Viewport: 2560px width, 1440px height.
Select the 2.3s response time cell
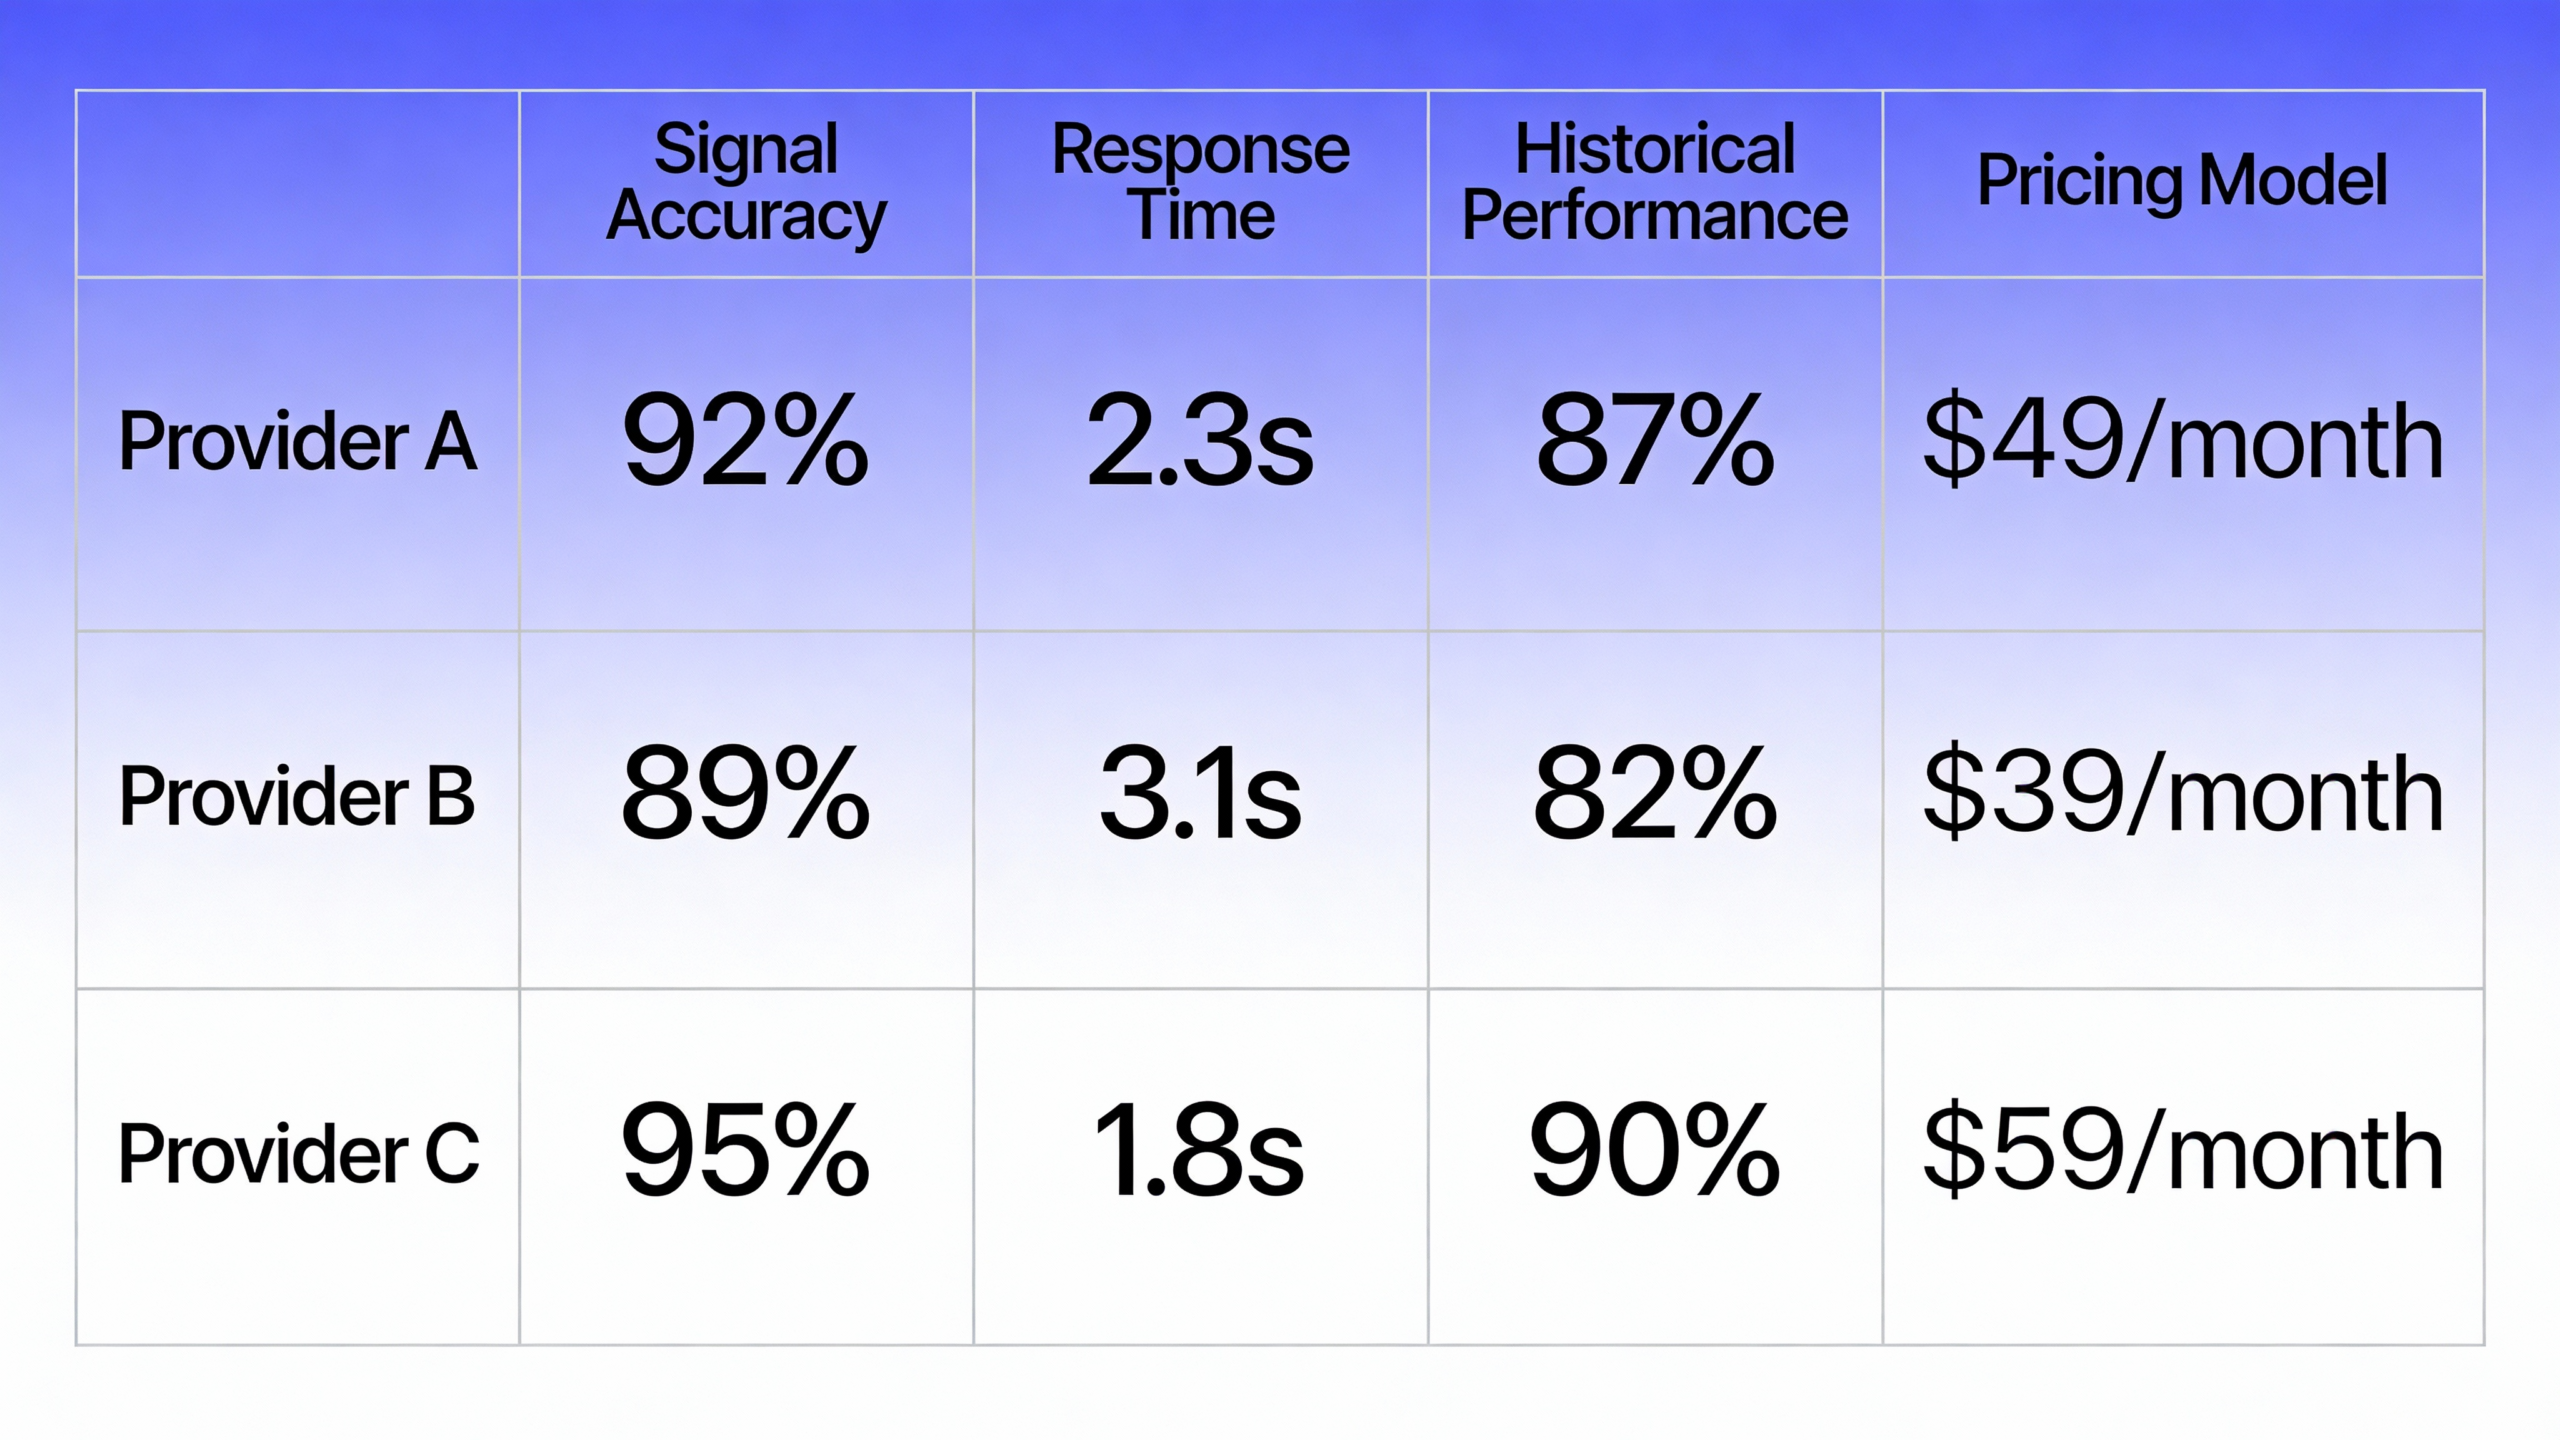coord(1200,441)
